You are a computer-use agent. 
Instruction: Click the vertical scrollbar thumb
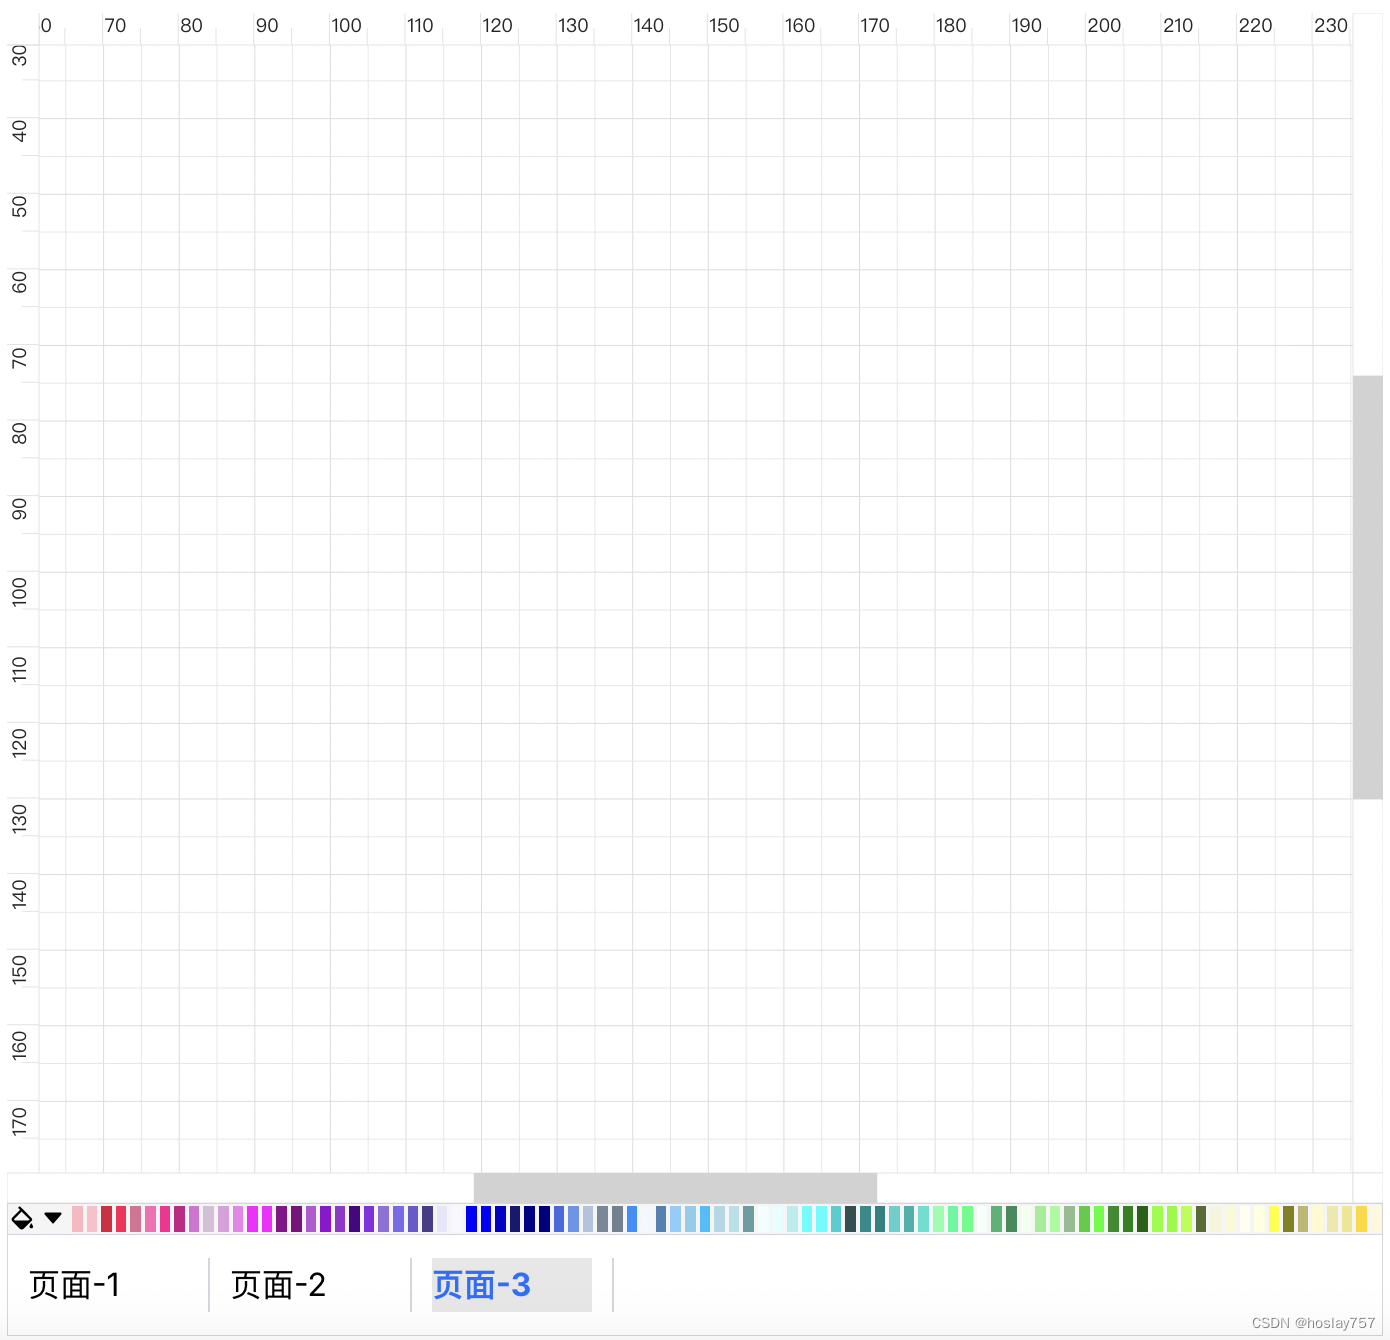[x=1368, y=587]
